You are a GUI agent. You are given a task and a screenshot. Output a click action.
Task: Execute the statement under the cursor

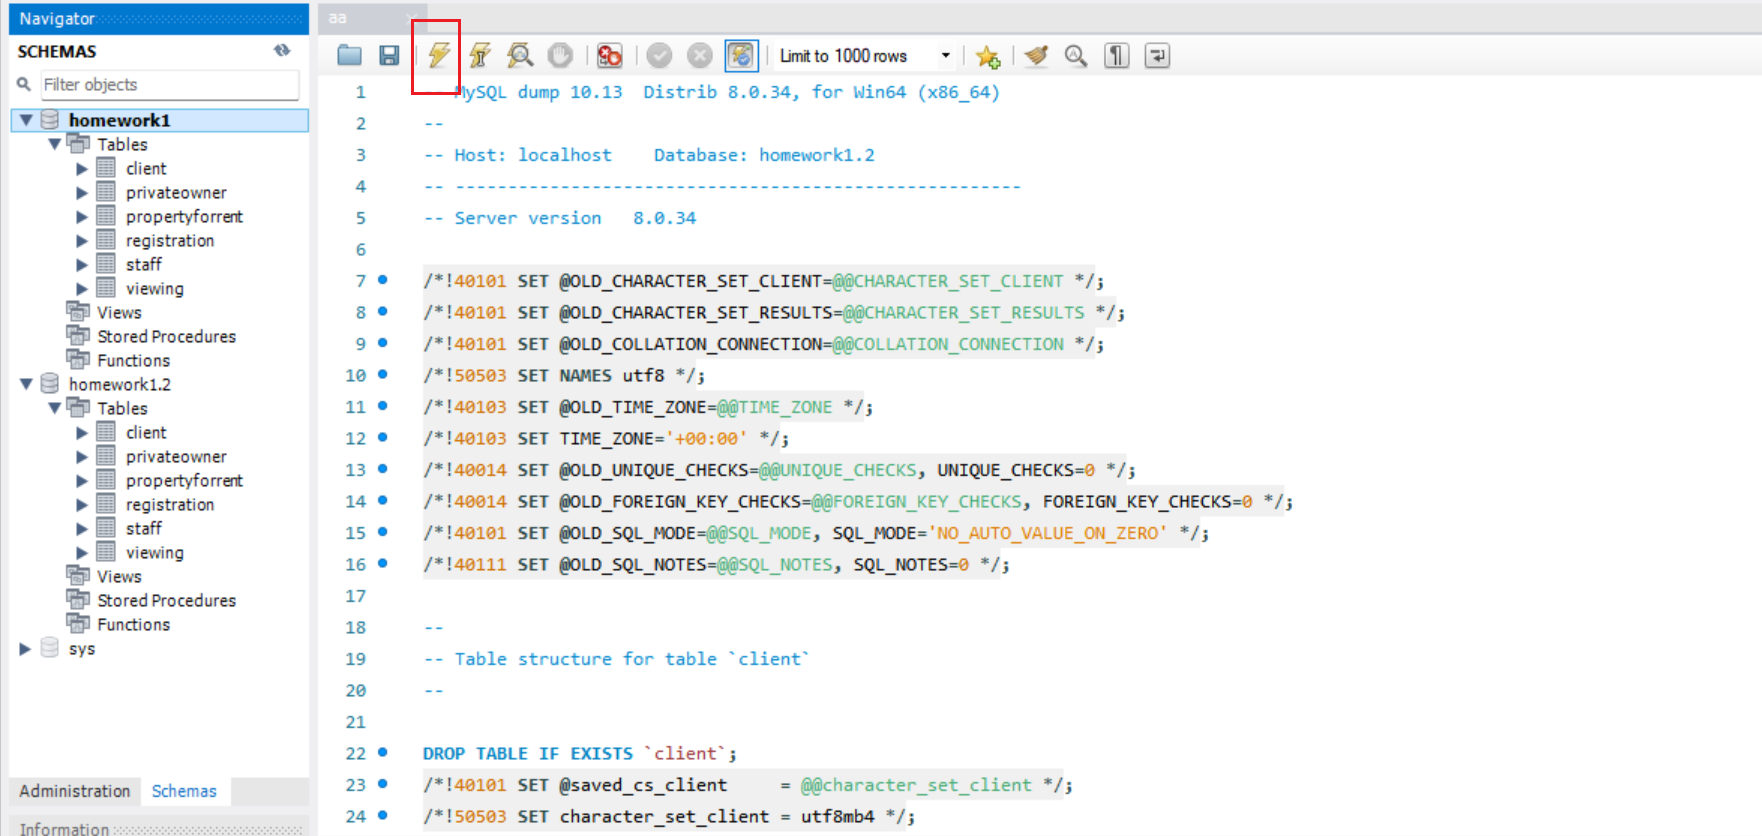click(480, 55)
